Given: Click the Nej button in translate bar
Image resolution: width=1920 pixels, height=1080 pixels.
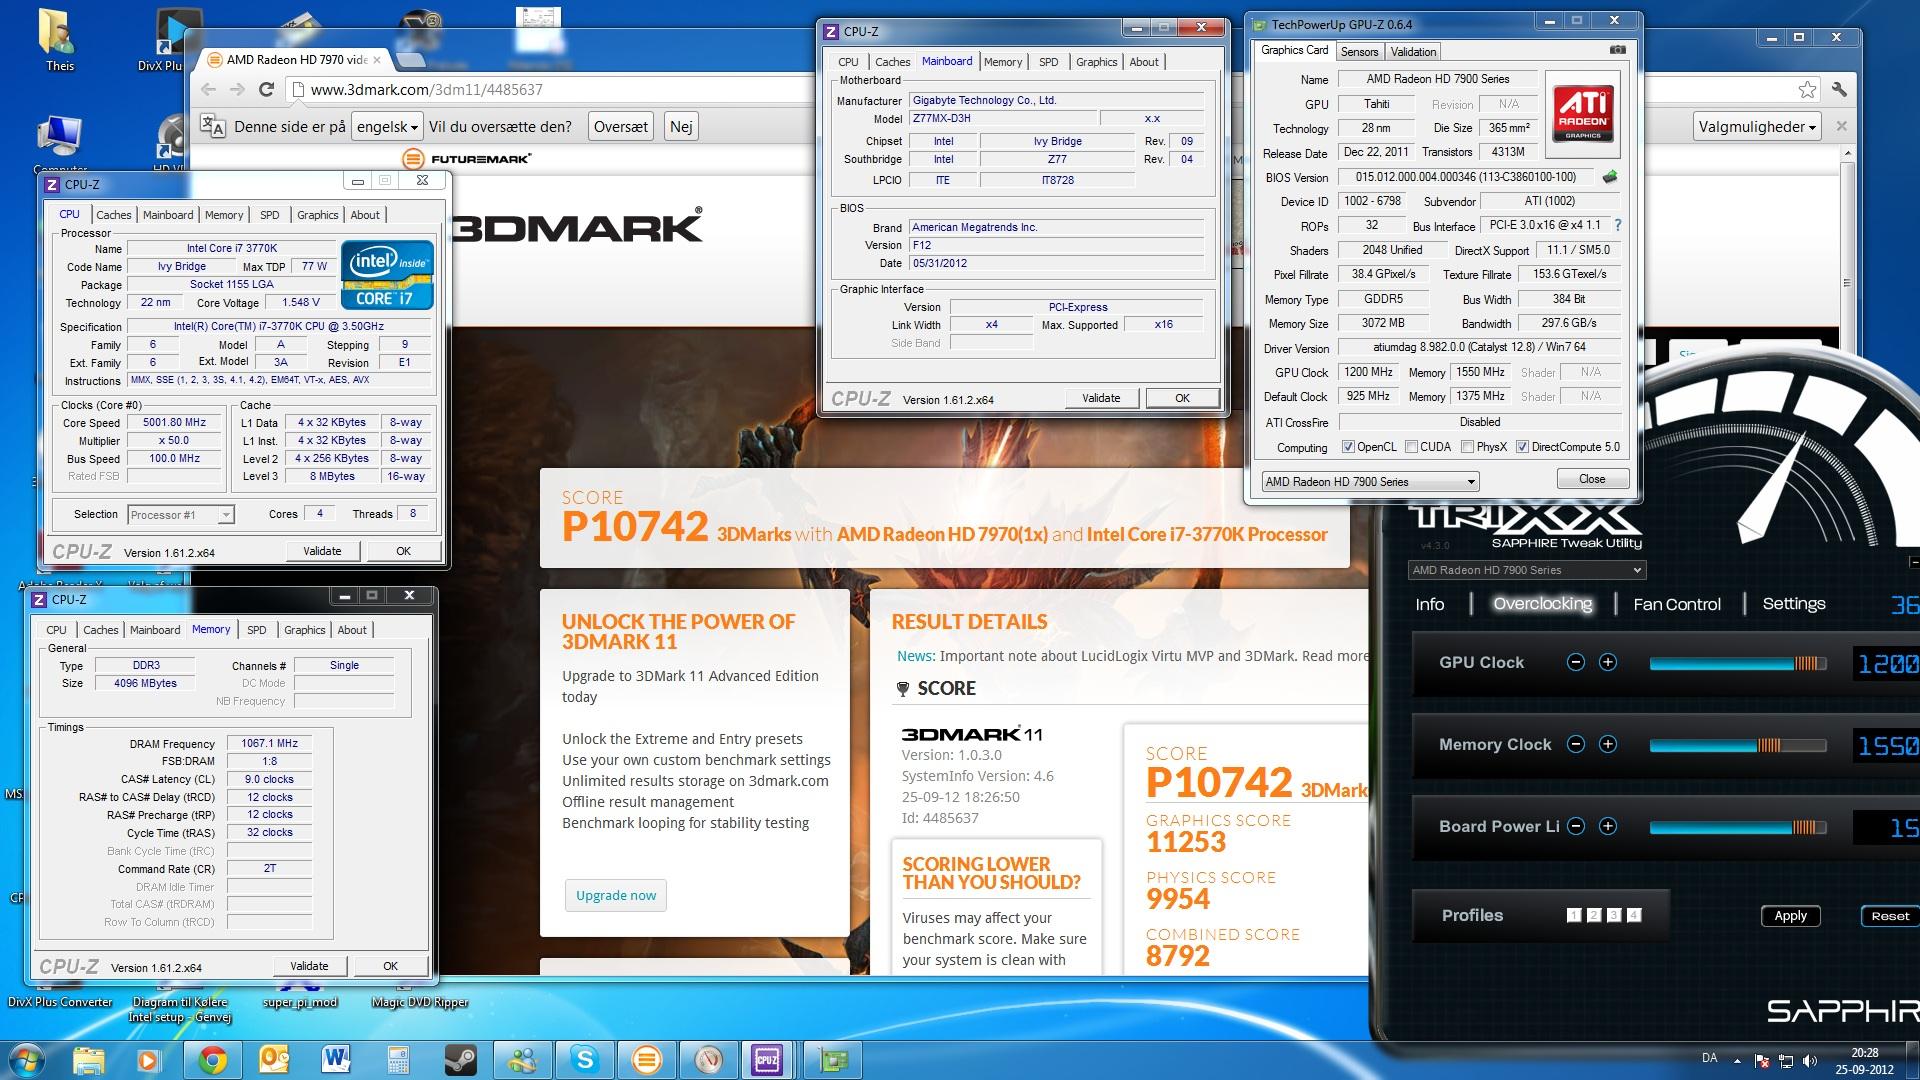Looking at the screenshot, I should [x=681, y=127].
